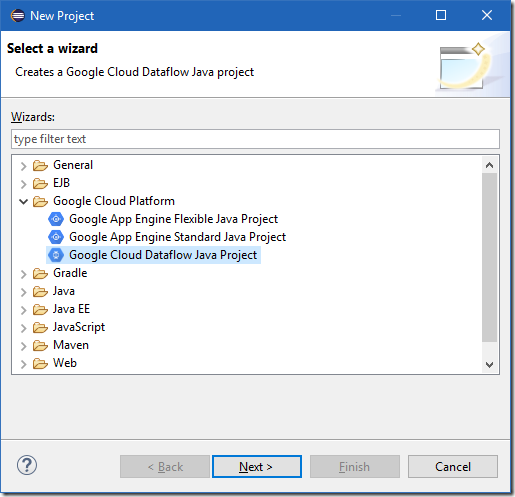
Task: Click the Eclipse logo in title bar
Action: [18, 15]
